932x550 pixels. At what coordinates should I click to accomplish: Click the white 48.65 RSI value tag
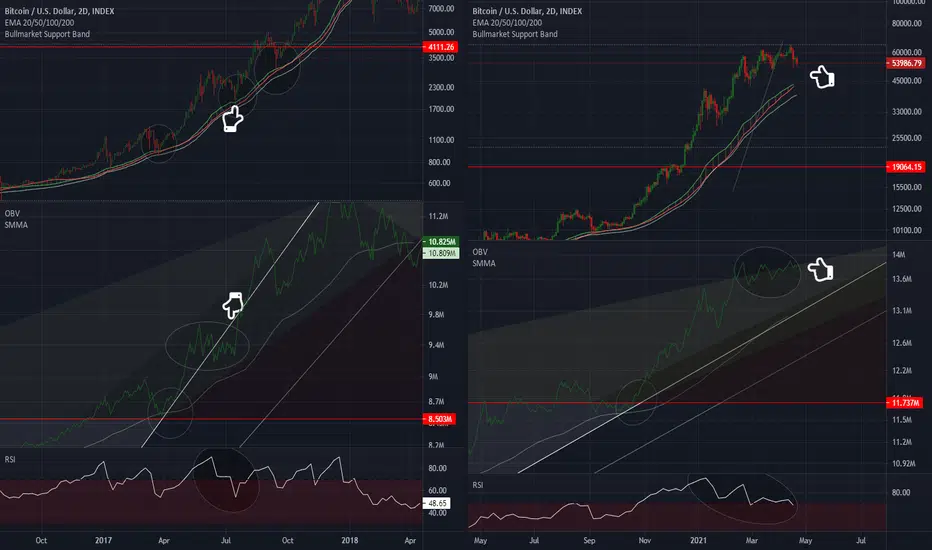pos(437,503)
